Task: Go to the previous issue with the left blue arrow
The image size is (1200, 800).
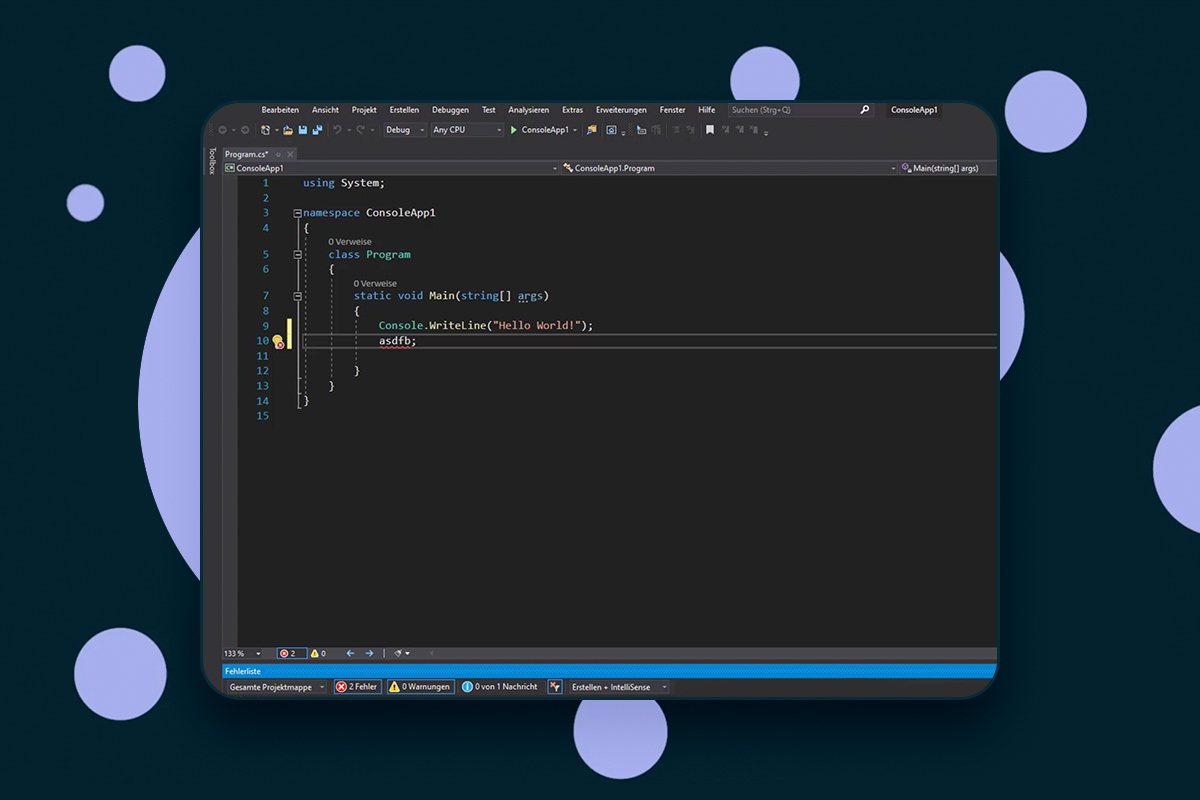Action: pyautogui.click(x=350, y=653)
